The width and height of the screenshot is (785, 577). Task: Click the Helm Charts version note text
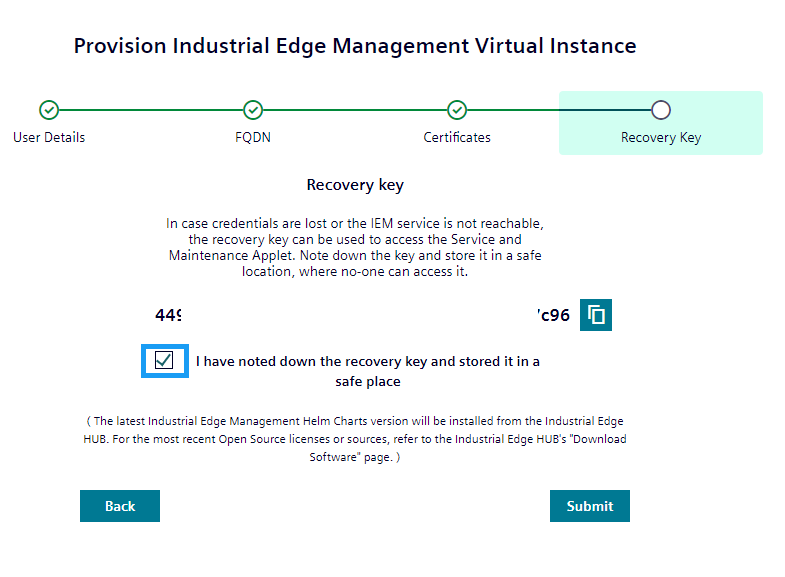pyautogui.click(x=355, y=438)
